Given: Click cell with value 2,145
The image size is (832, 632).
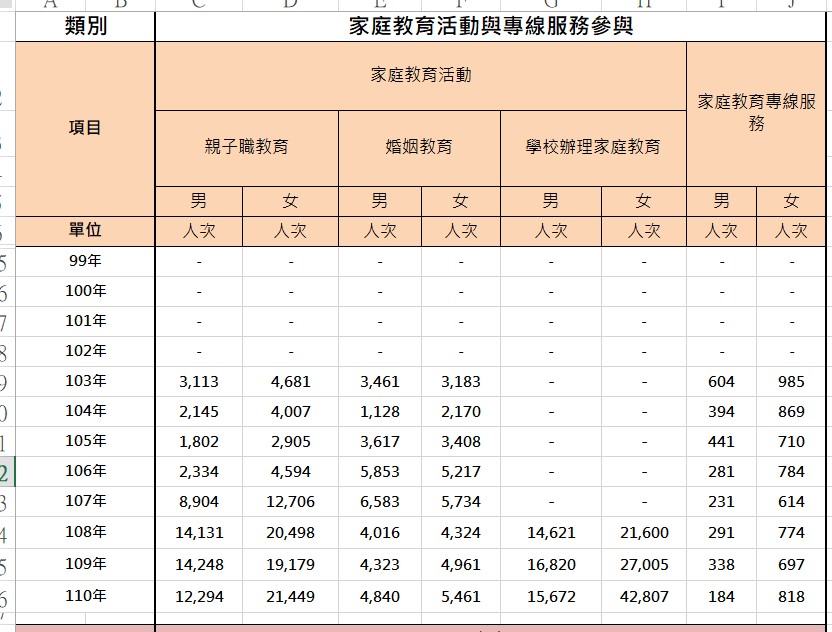Looking at the screenshot, I should (199, 411).
